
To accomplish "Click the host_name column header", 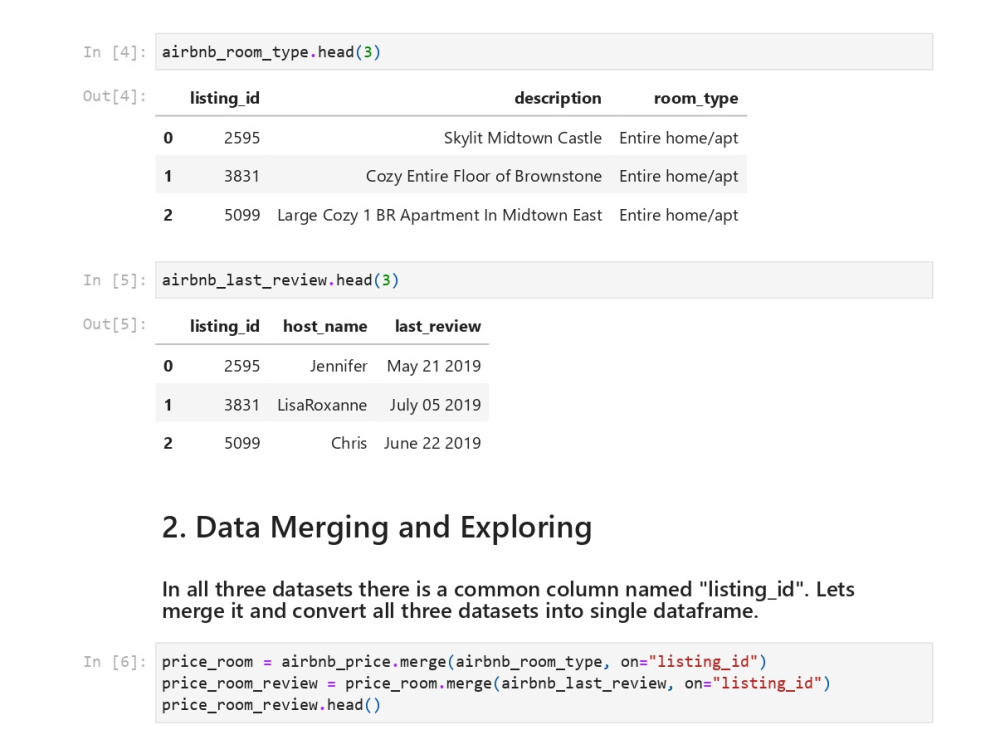I will pyautogui.click(x=325, y=327).
